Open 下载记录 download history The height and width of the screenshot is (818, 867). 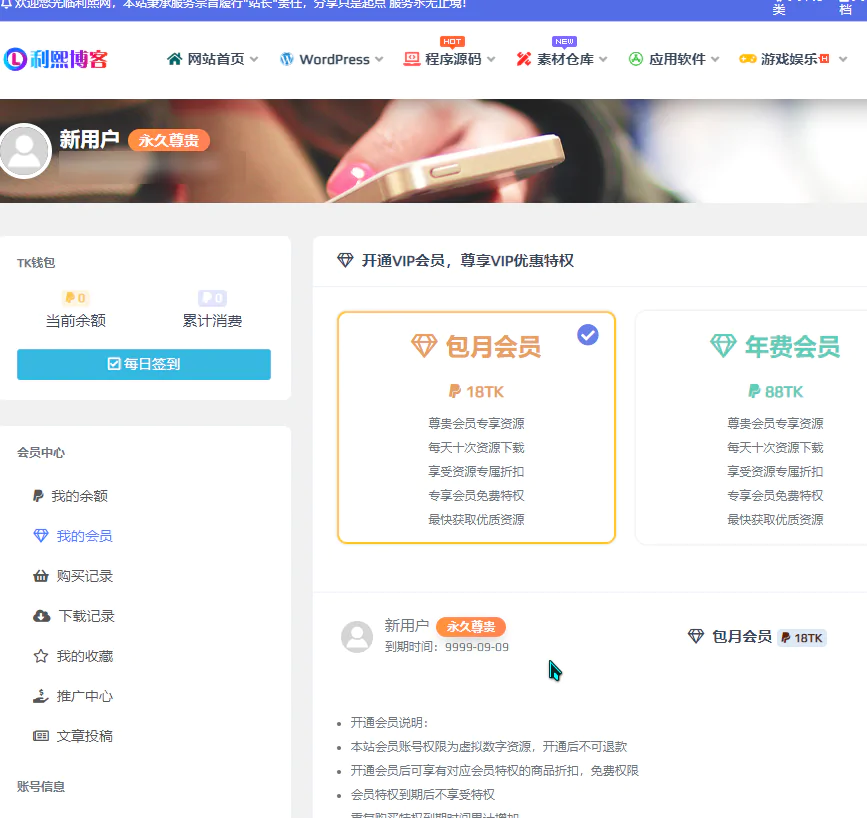tap(86, 616)
